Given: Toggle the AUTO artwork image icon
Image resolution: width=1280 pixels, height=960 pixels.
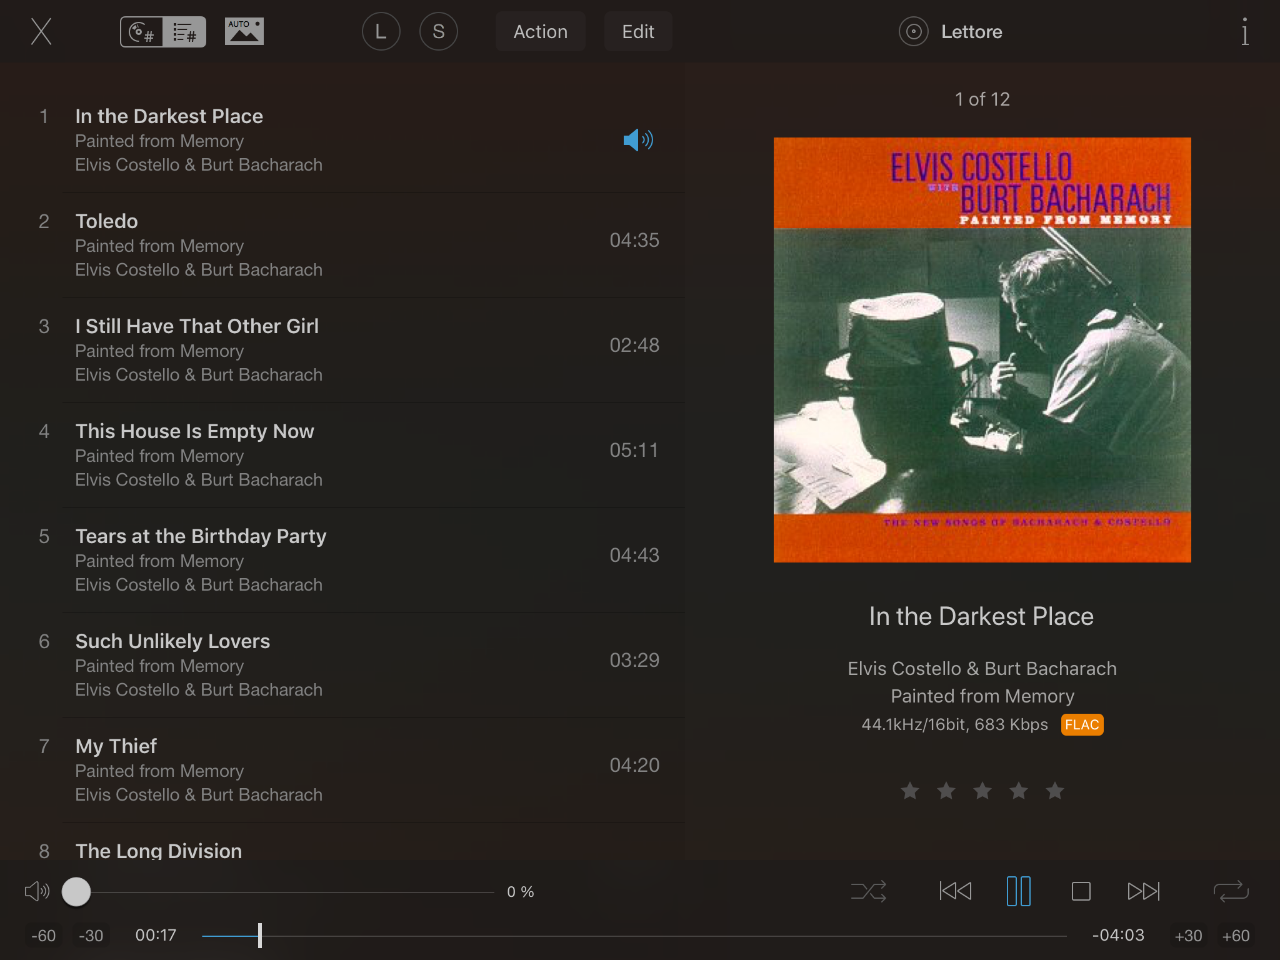Looking at the screenshot, I should click(244, 31).
